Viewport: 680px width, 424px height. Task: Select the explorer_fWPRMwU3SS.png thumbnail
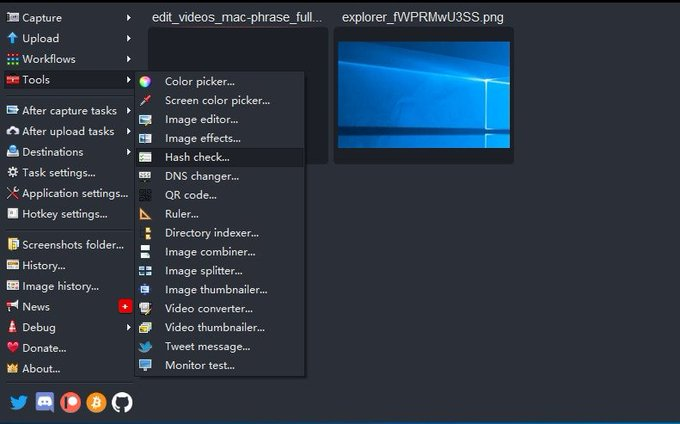click(424, 95)
